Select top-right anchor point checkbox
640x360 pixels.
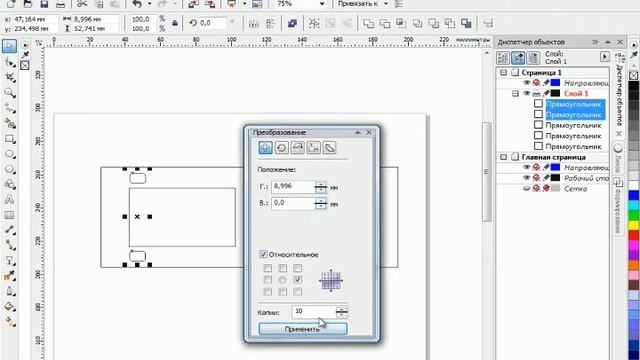click(298, 268)
